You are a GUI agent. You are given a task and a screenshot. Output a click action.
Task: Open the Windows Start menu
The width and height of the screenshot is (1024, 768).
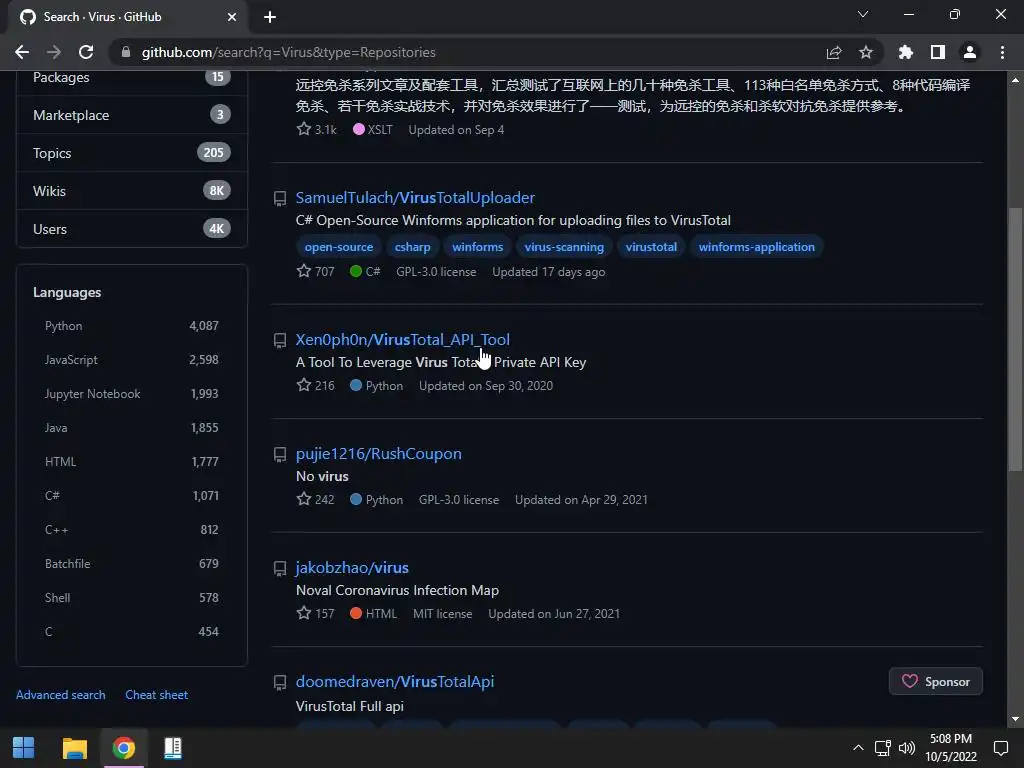click(x=24, y=748)
